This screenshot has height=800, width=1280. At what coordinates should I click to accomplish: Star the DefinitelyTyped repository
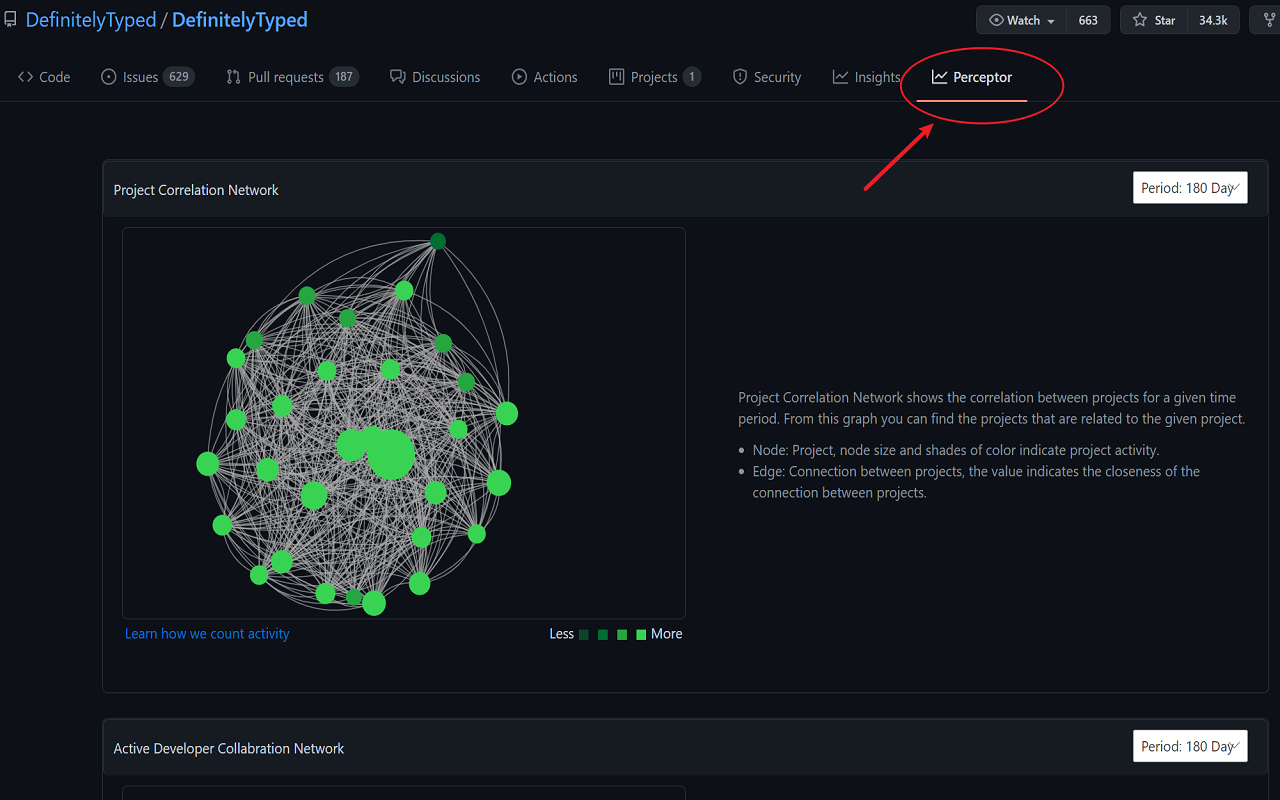coord(1154,20)
